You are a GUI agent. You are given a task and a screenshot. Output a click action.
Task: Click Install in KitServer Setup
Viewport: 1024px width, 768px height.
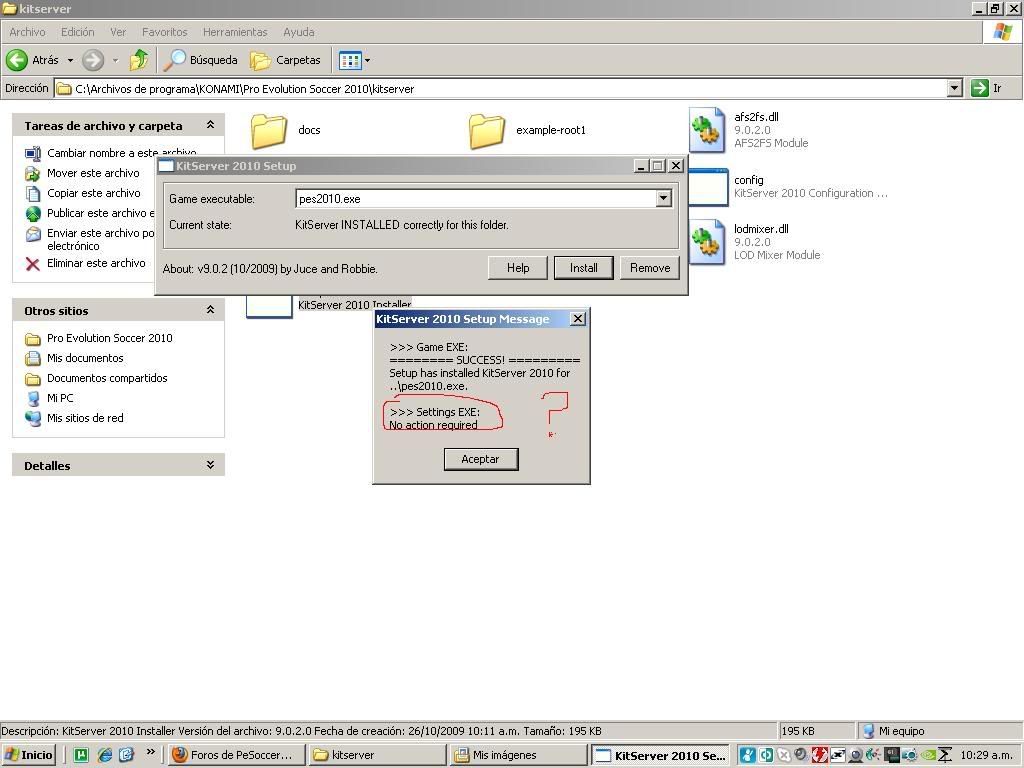(x=583, y=268)
